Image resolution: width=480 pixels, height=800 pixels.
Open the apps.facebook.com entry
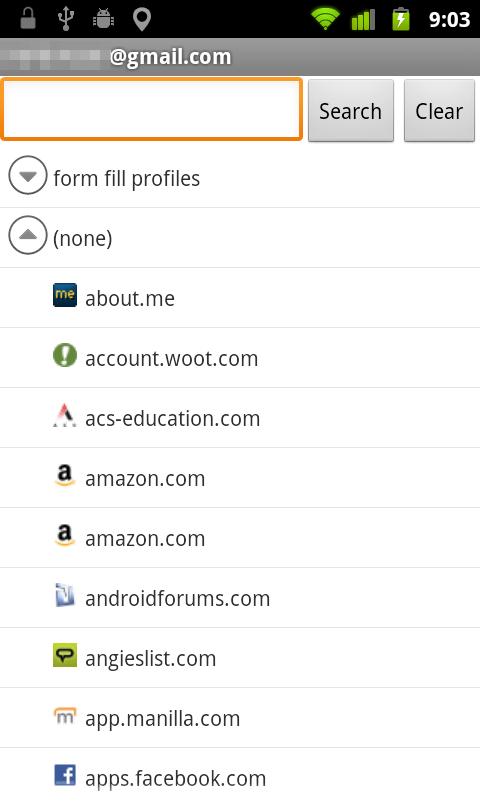pyautogui.click(x=240, y=774)
